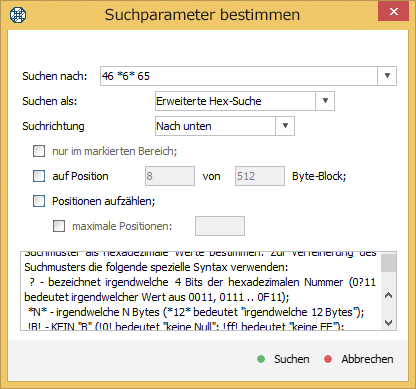The image size is (416, 389).
Task: Open the 'Suchen nach' history dropdown arrow
Action: click(387, 76)
